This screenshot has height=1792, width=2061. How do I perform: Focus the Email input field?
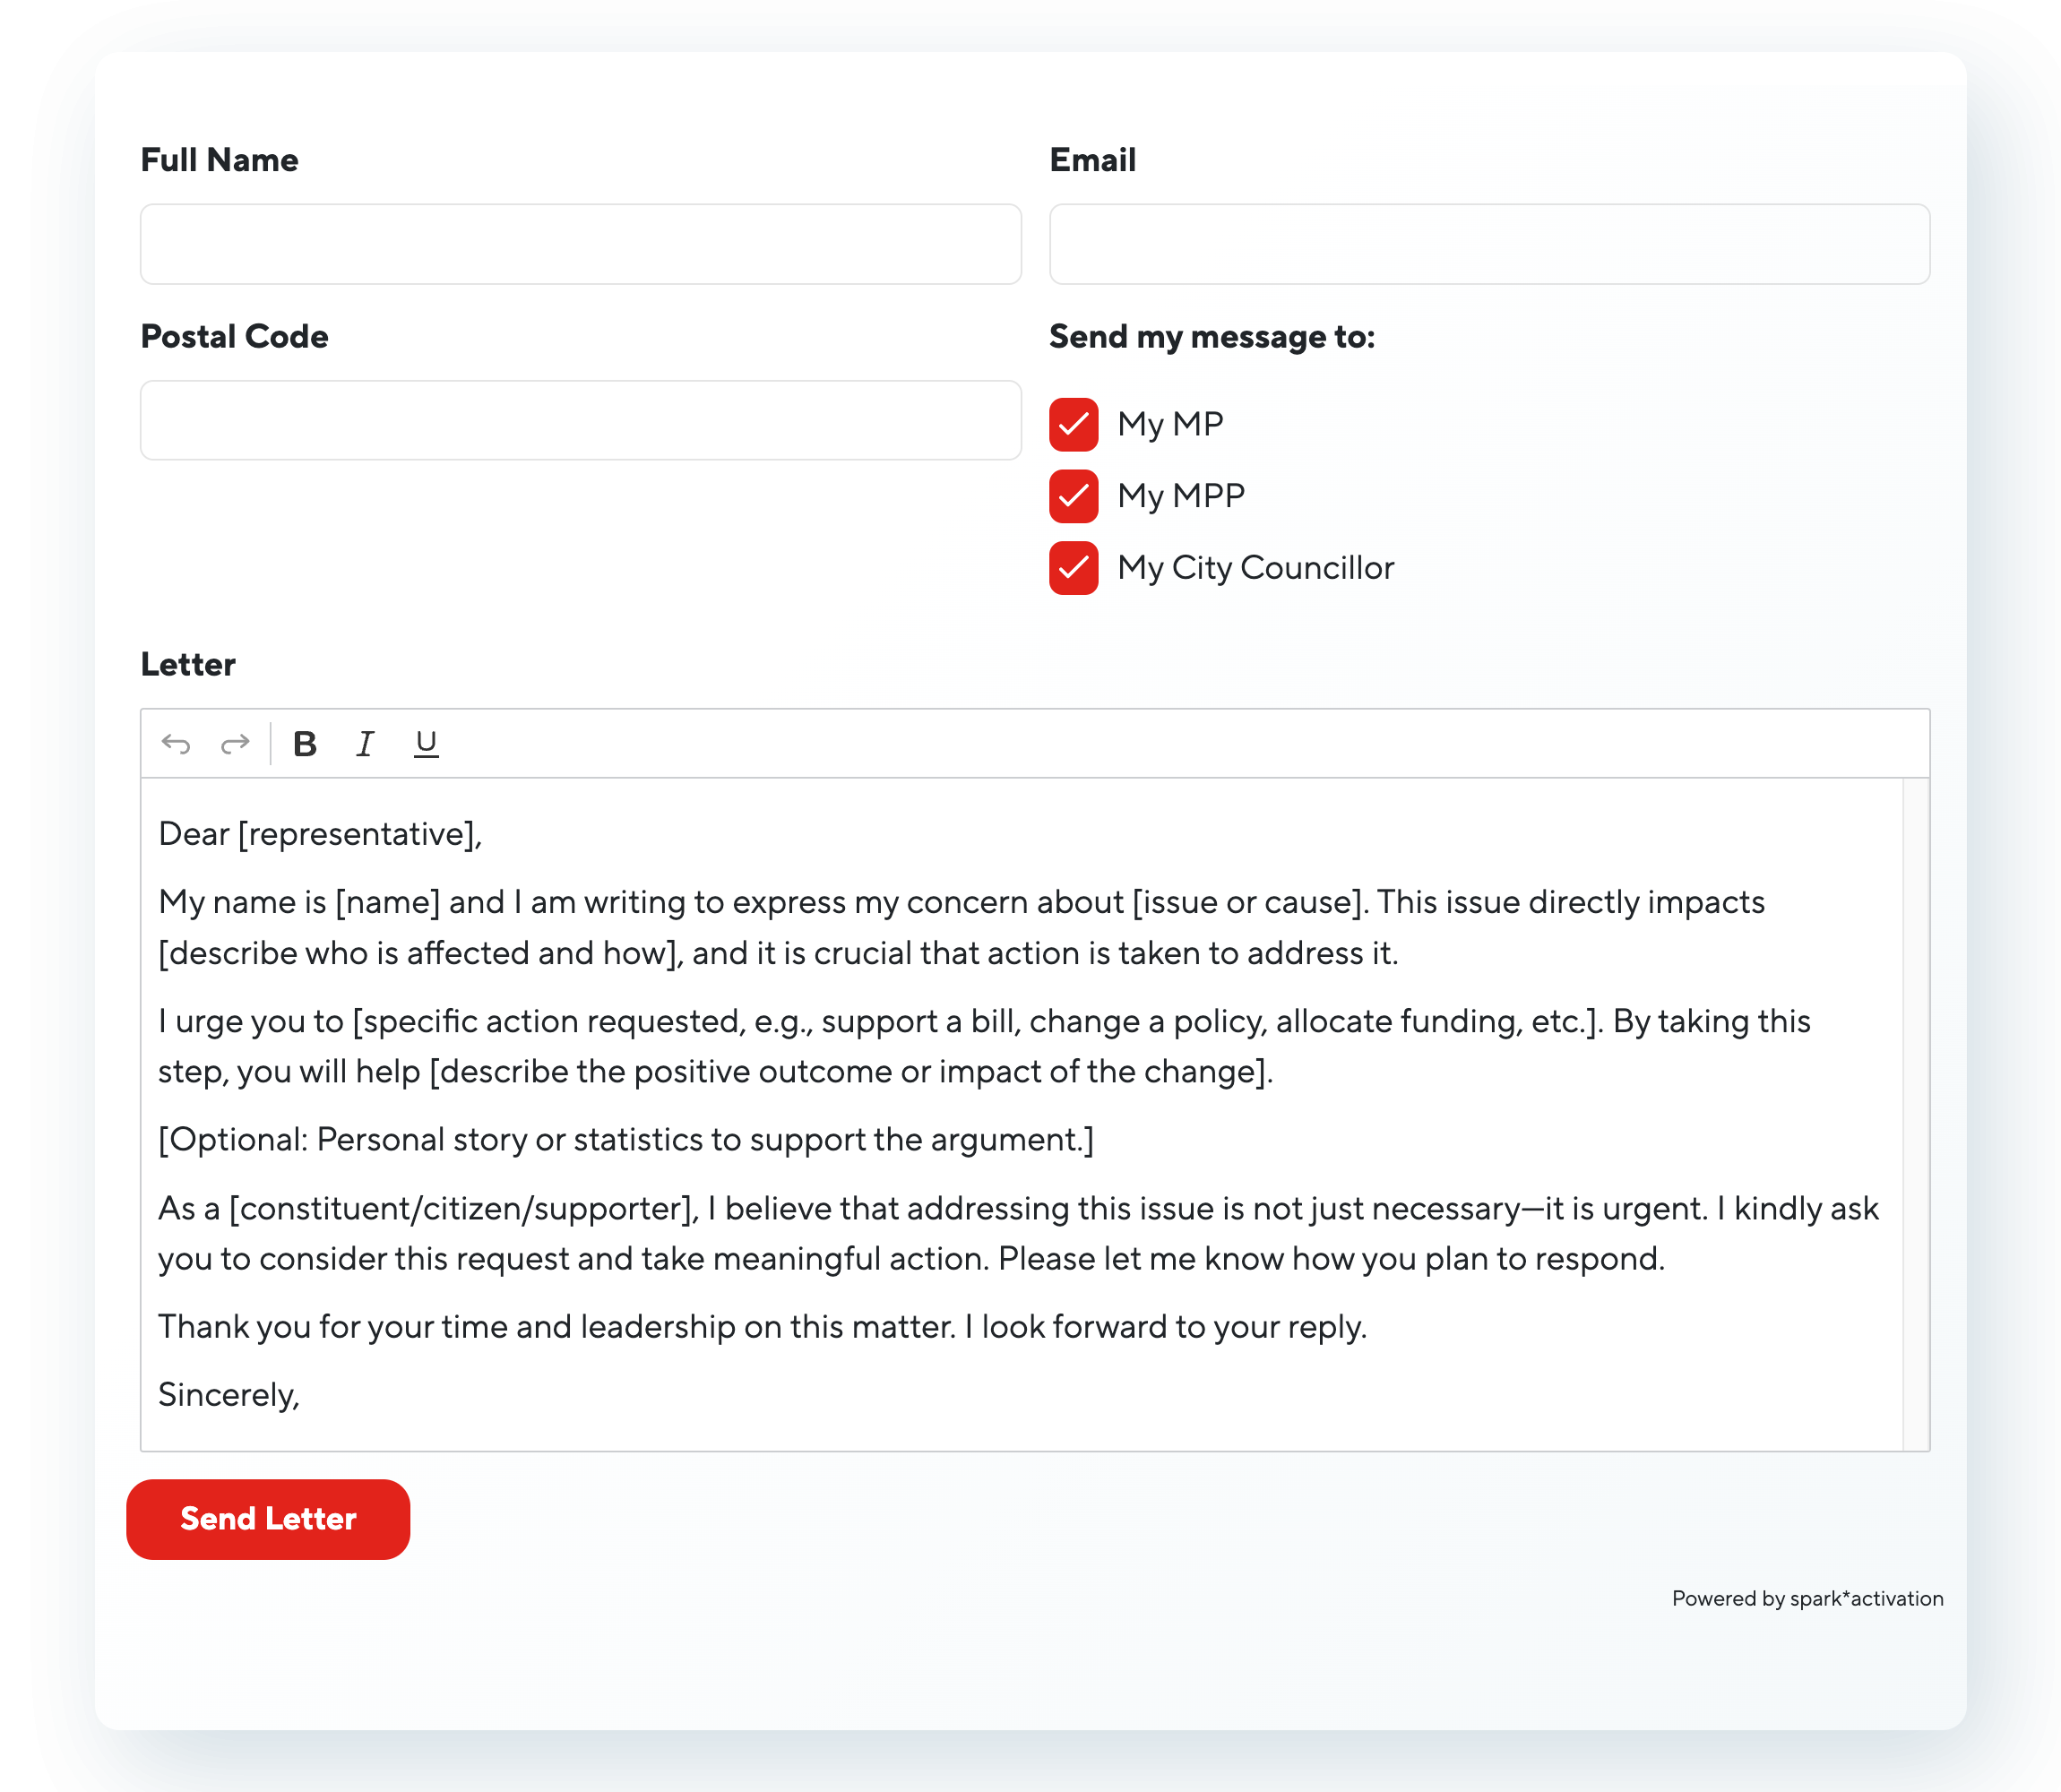pos(1488,244)
